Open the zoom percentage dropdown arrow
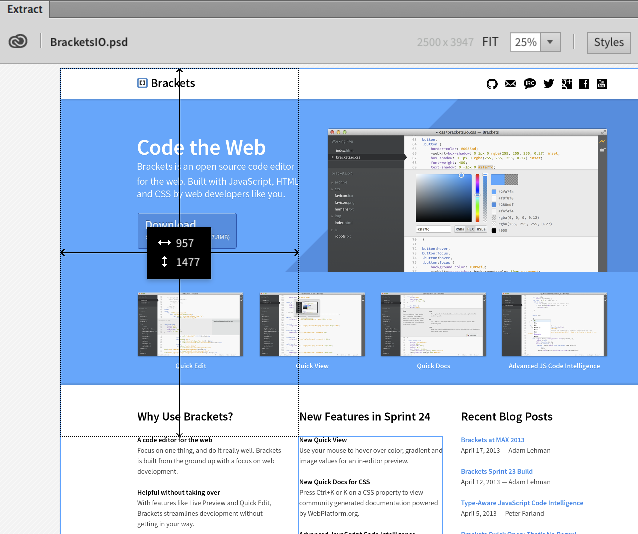The height and width of the screenshot is (534, 638). coord(551,42)
